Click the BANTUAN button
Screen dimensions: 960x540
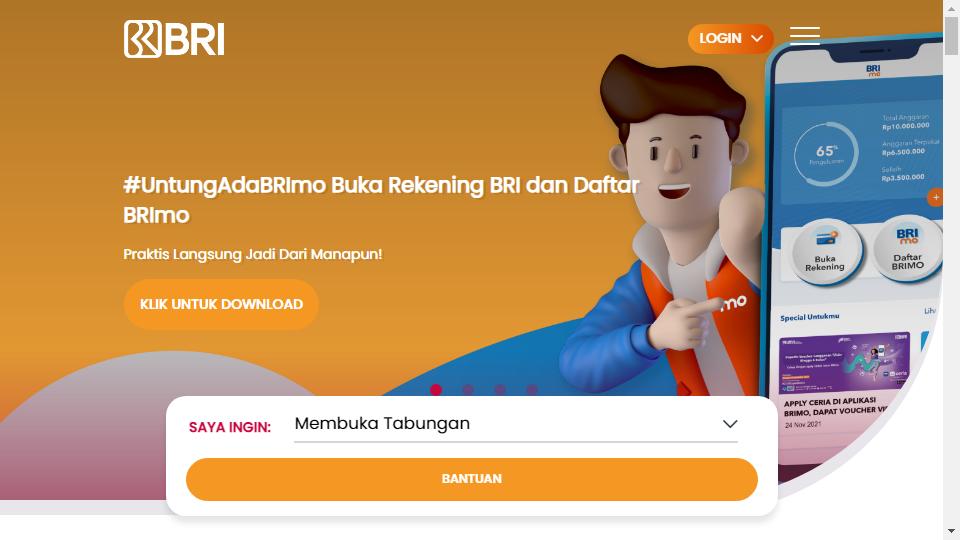click(x=471, y=479)
